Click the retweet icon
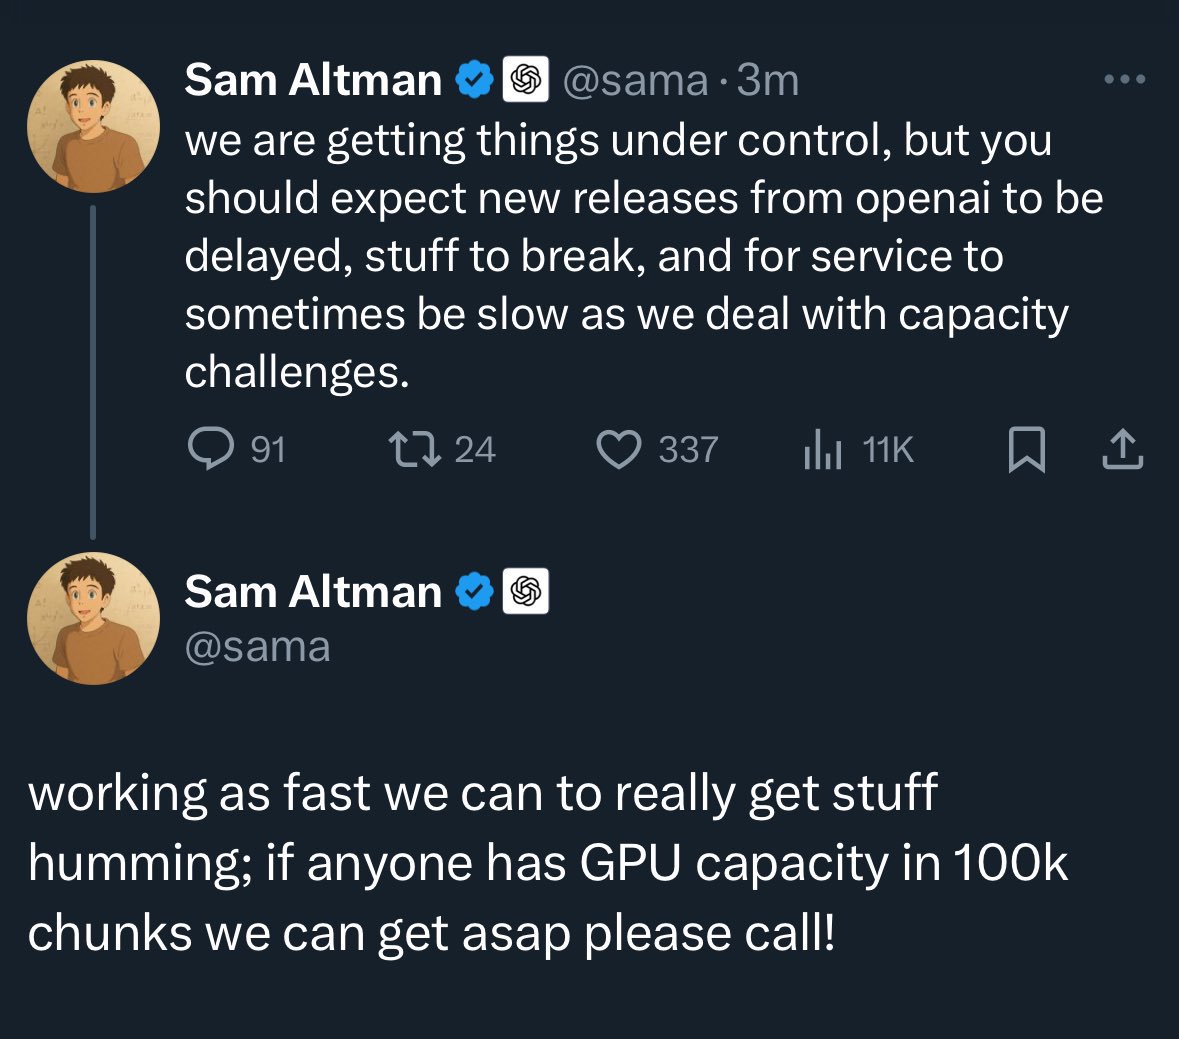The height and width of the screenshot is (1039, 1179). [415, 449]
